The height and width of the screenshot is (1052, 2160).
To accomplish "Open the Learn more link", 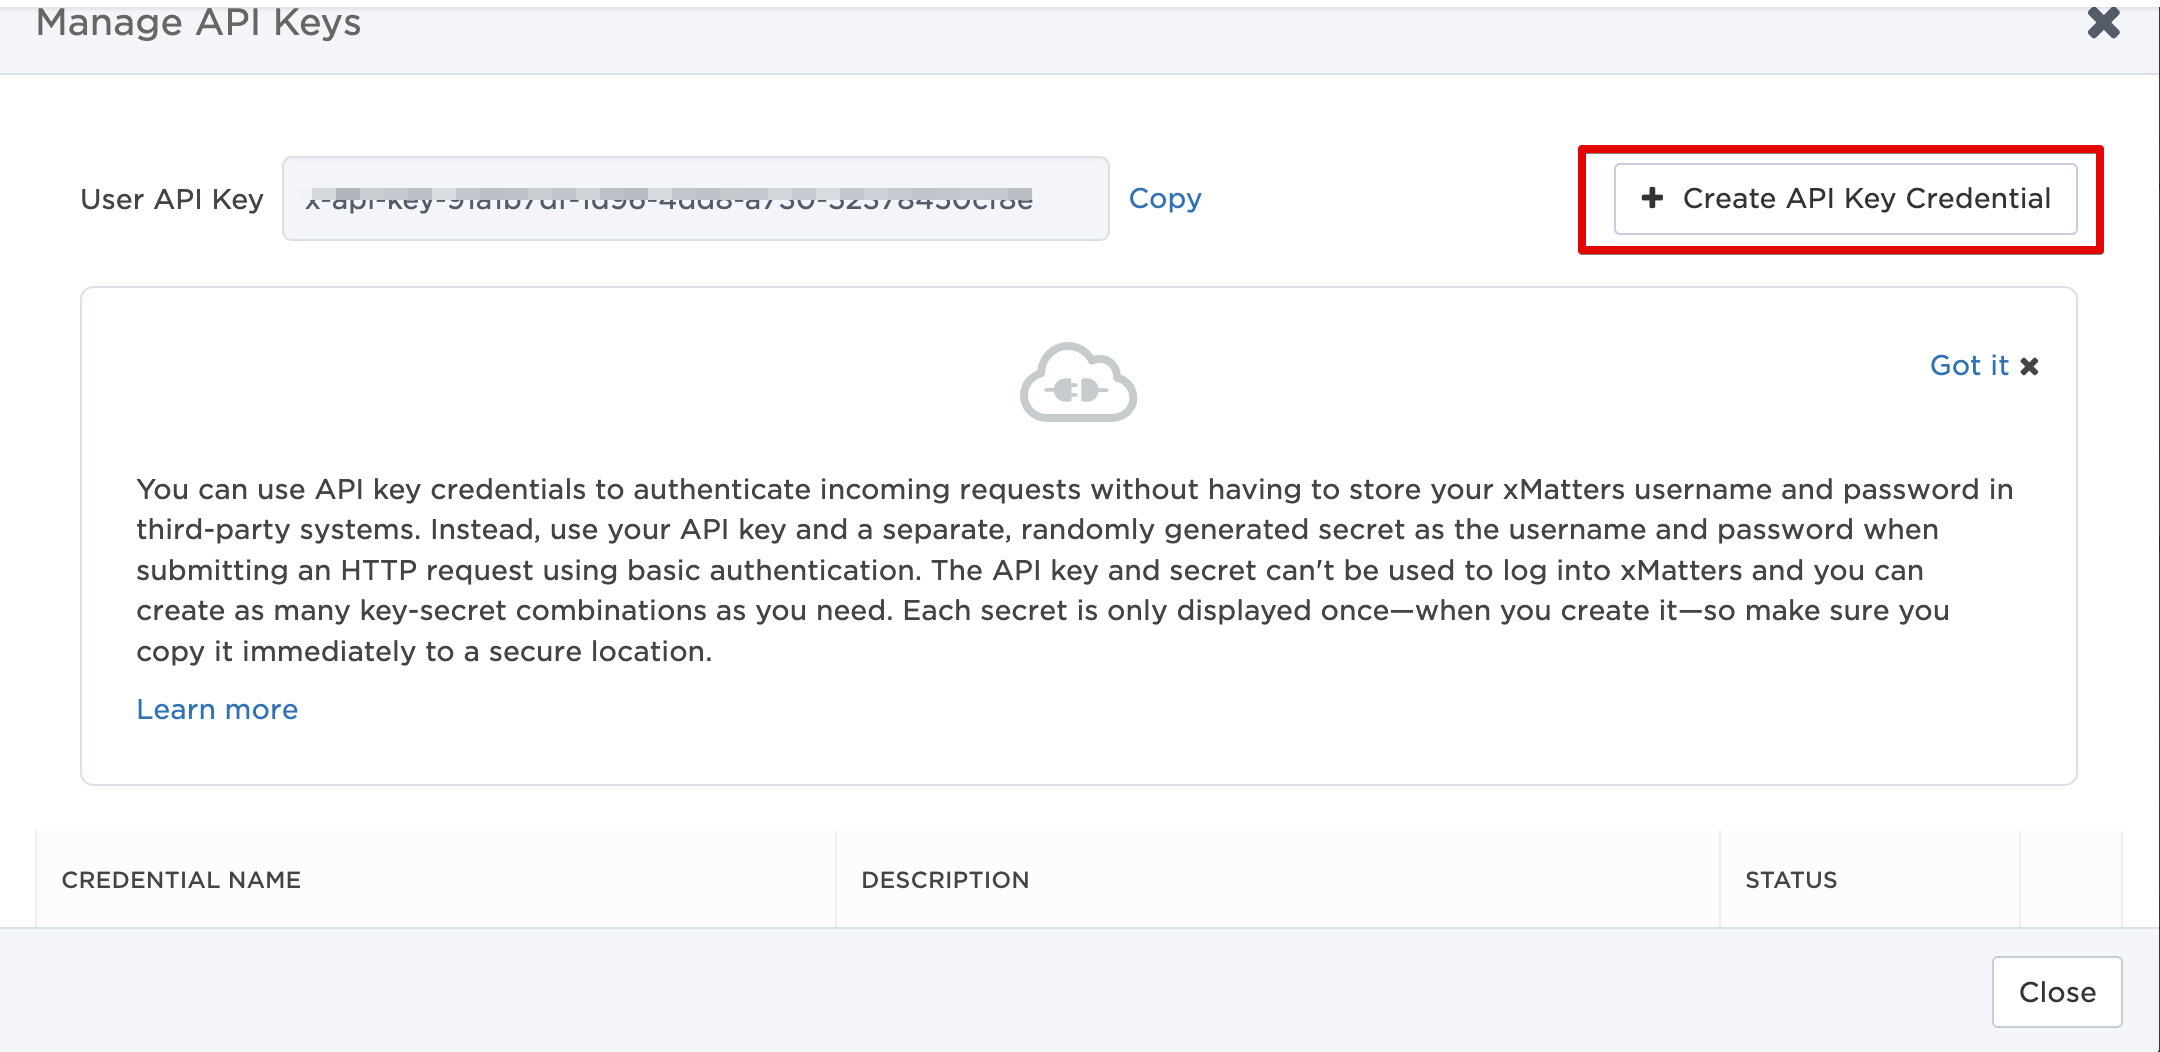I will tap(217, 709).
